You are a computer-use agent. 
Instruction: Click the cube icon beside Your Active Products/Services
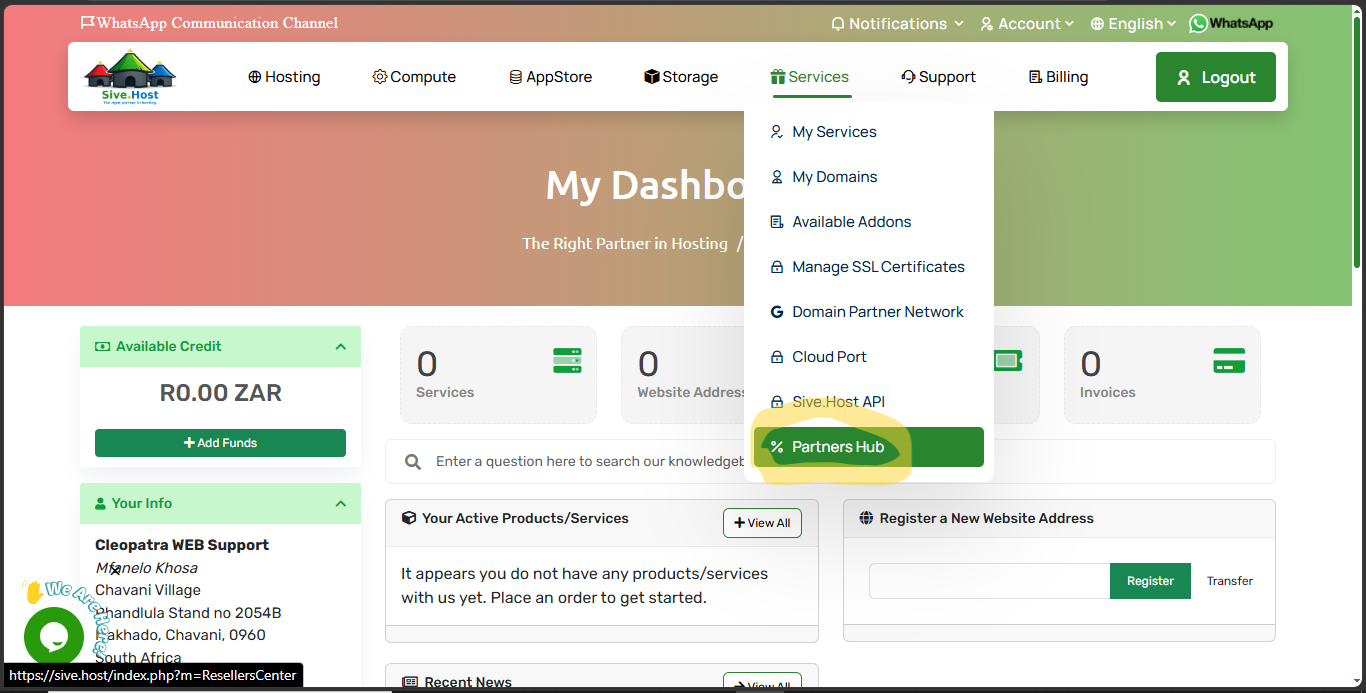[408, 518]
